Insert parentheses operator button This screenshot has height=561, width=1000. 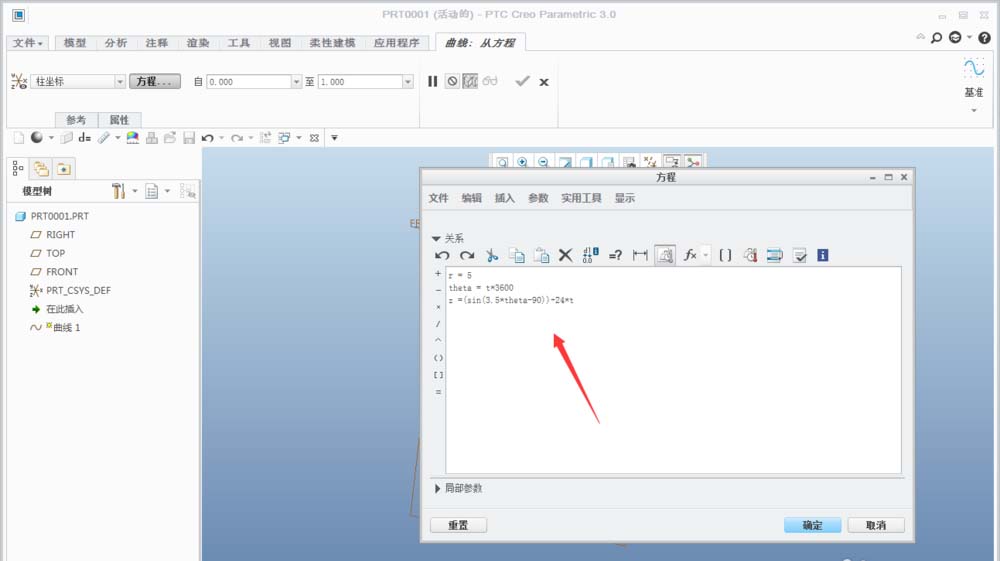click(438, 358)
